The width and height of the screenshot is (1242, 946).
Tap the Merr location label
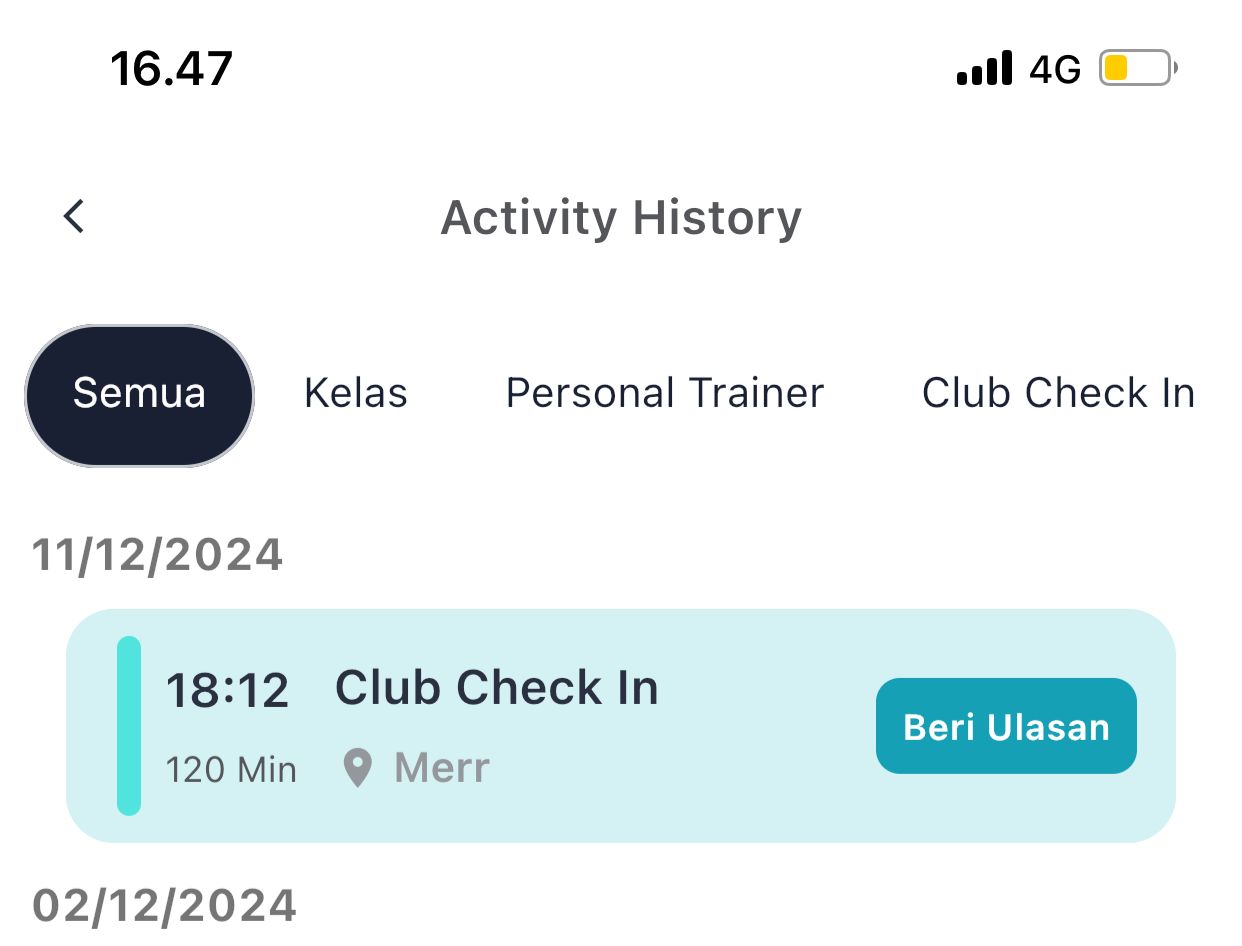point(442,768)
